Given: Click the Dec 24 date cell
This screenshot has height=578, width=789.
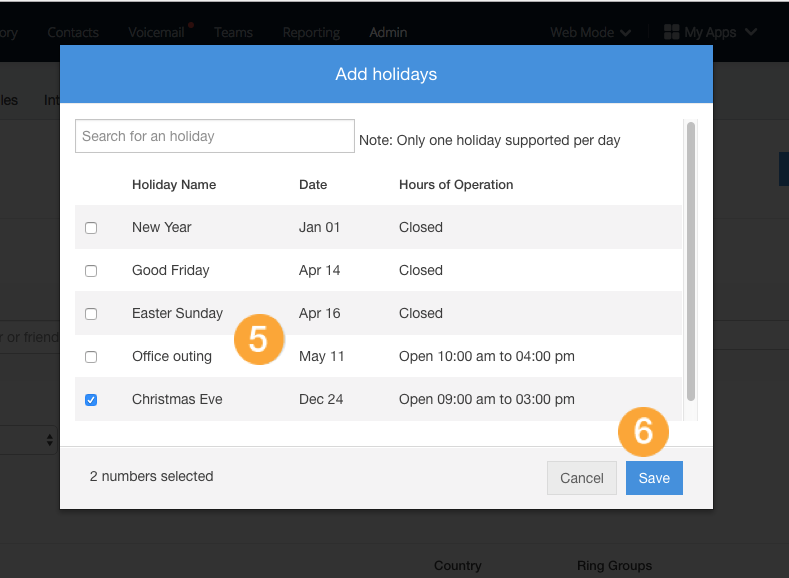Looking at the screenshot, I should [321, 399].
